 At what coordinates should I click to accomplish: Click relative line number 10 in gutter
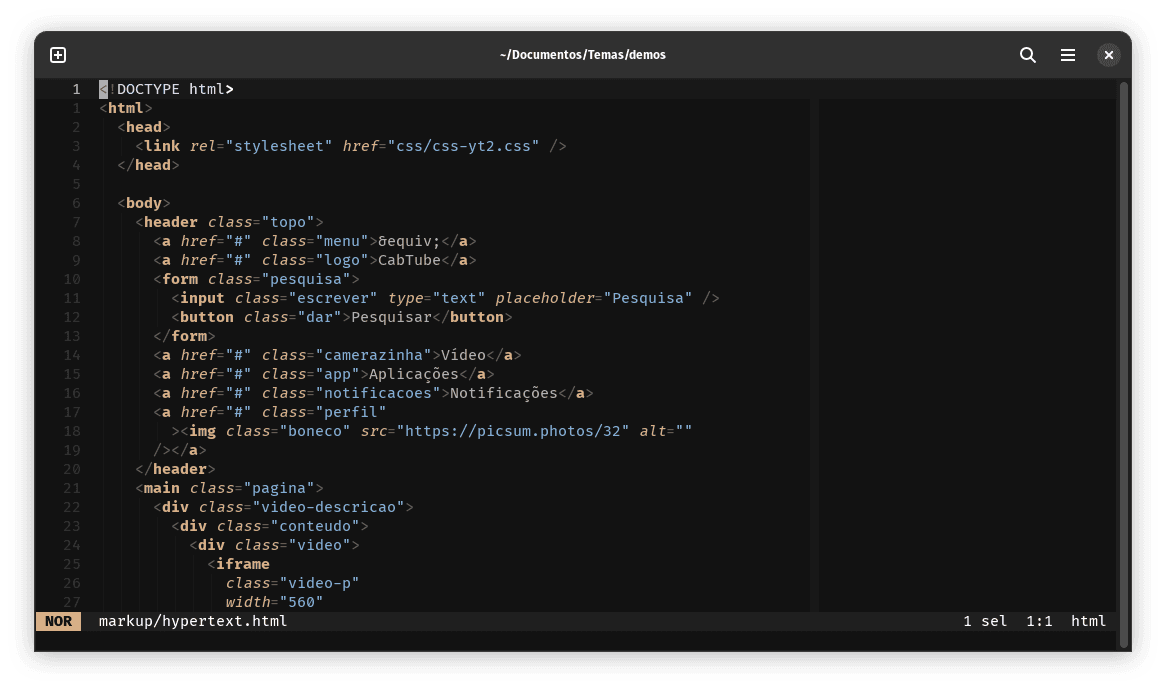pyautogui.click(x=71, y=279)
